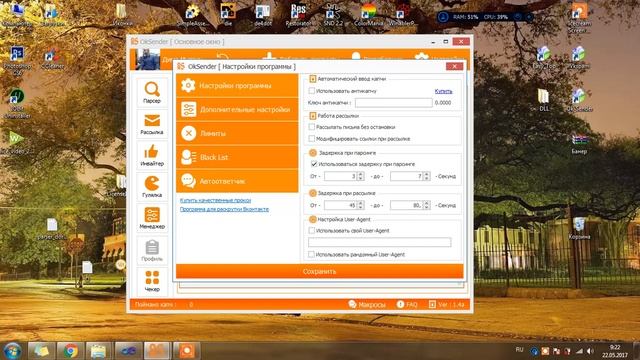This screenshot has height=360, width=640.
Task: Open the Профиль clipboard tool
Action: pos(152,250)
